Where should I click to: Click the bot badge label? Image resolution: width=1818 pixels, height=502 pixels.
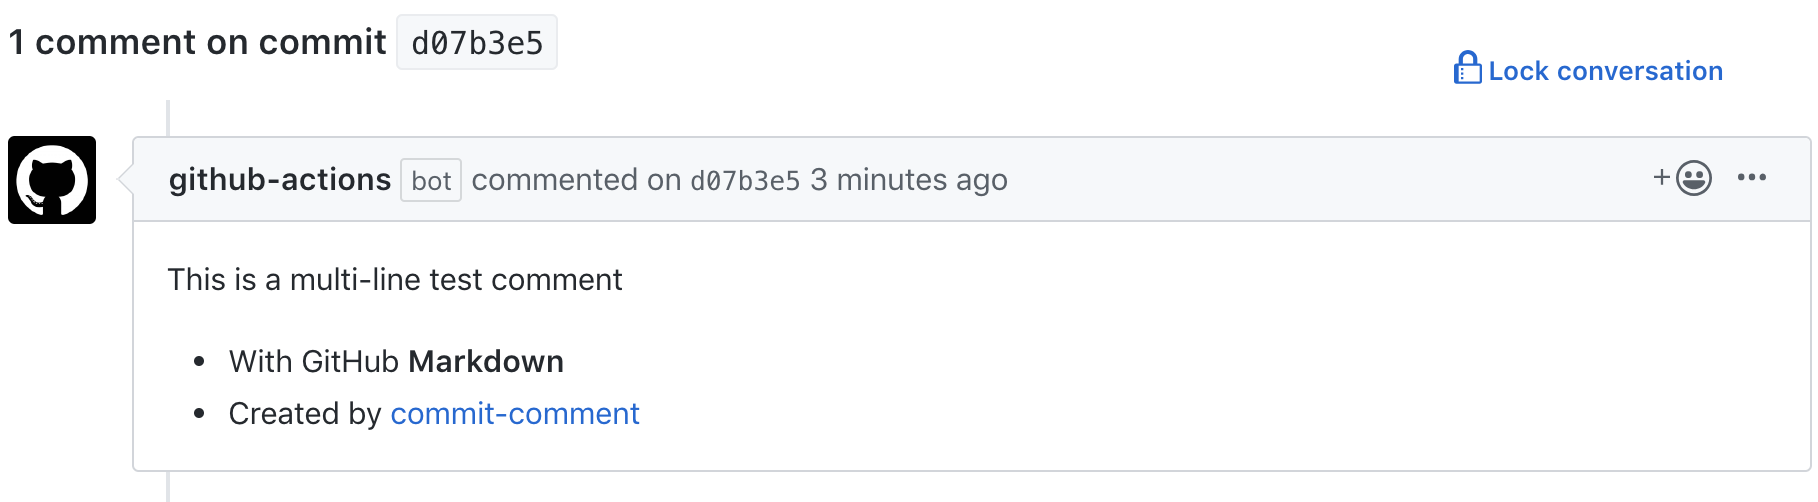431,181
